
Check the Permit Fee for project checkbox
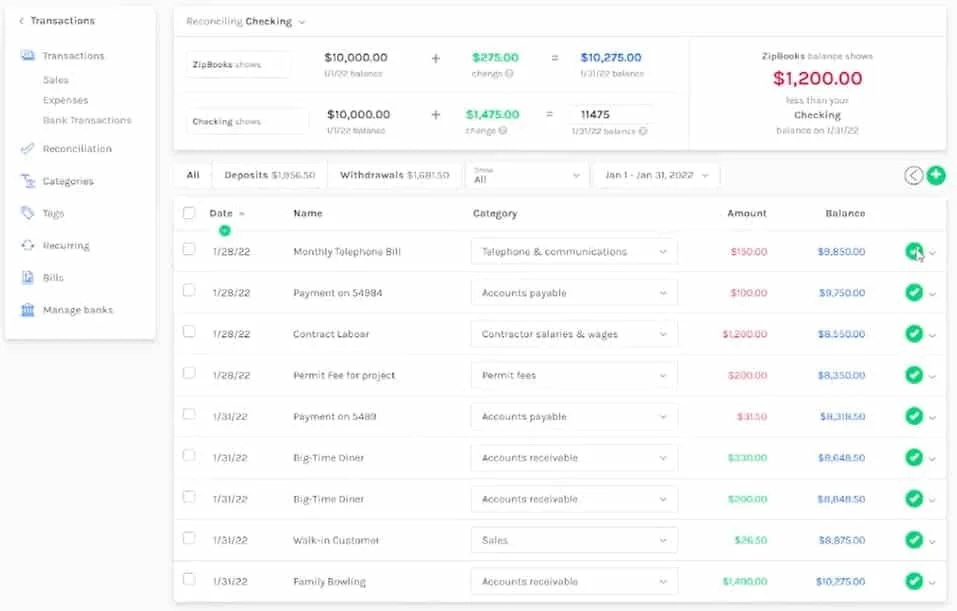click(x=189, y=372)
